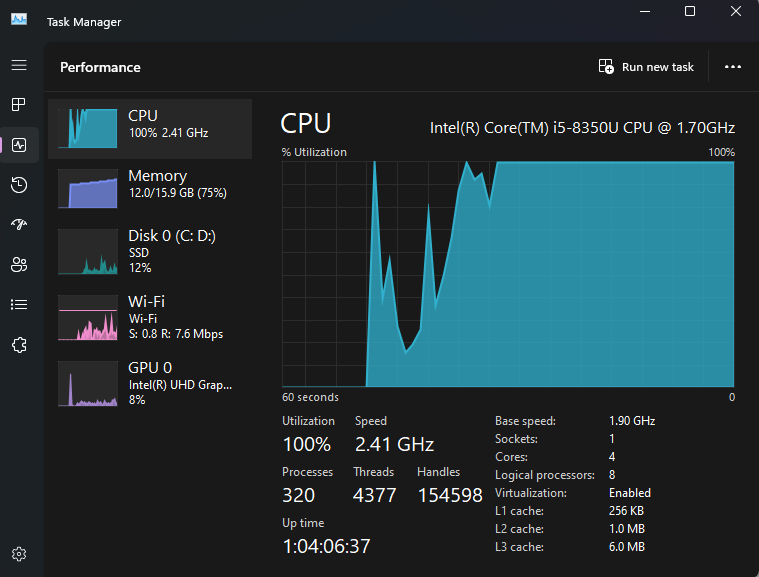Click L2 cache value '1.0 MB'

coord(627,529)
